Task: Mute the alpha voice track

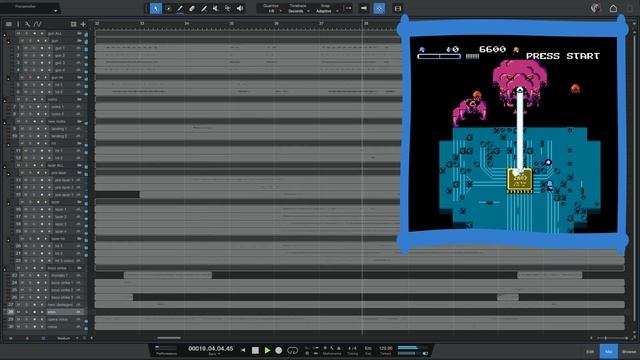Action: [18, 320]
